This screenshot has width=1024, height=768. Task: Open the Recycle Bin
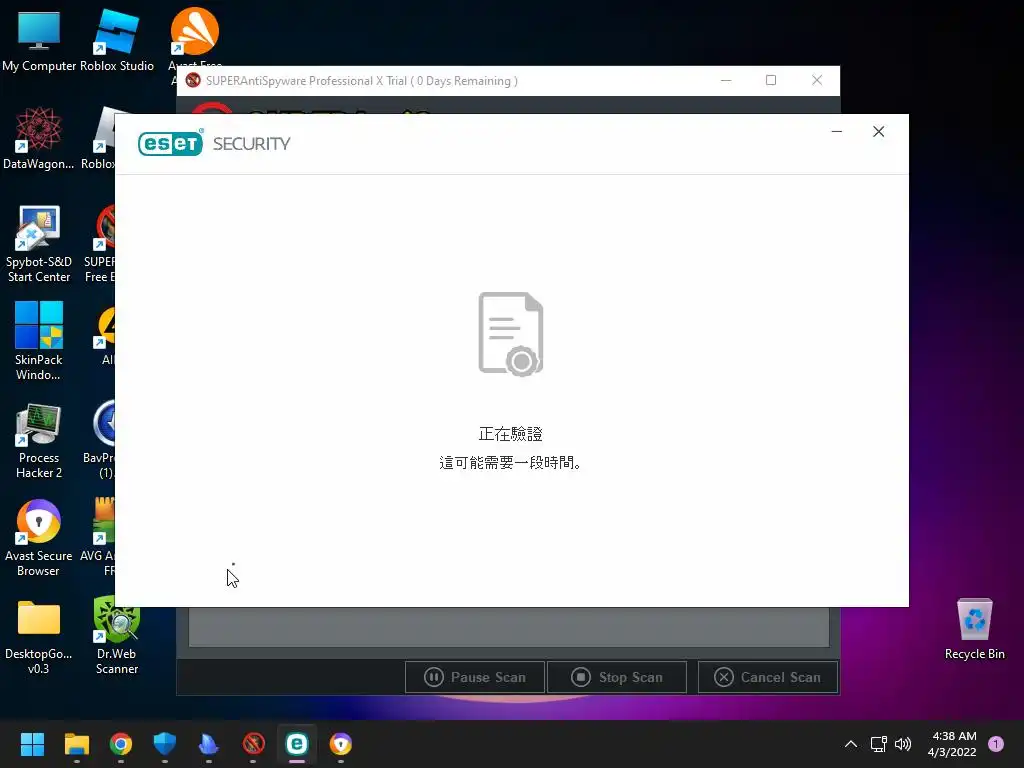[974, 630]
